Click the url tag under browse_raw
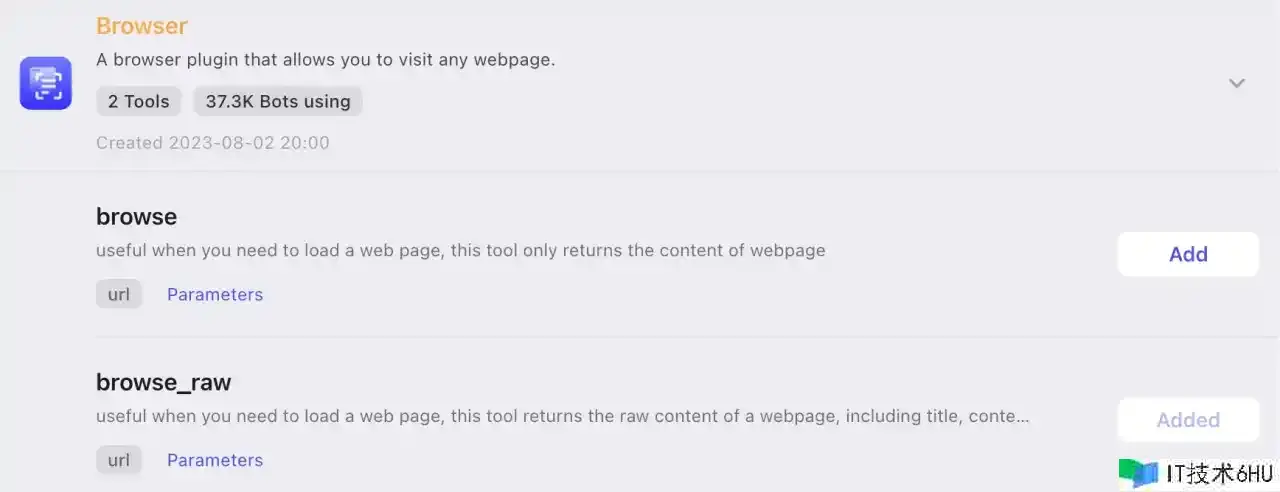 119,460
